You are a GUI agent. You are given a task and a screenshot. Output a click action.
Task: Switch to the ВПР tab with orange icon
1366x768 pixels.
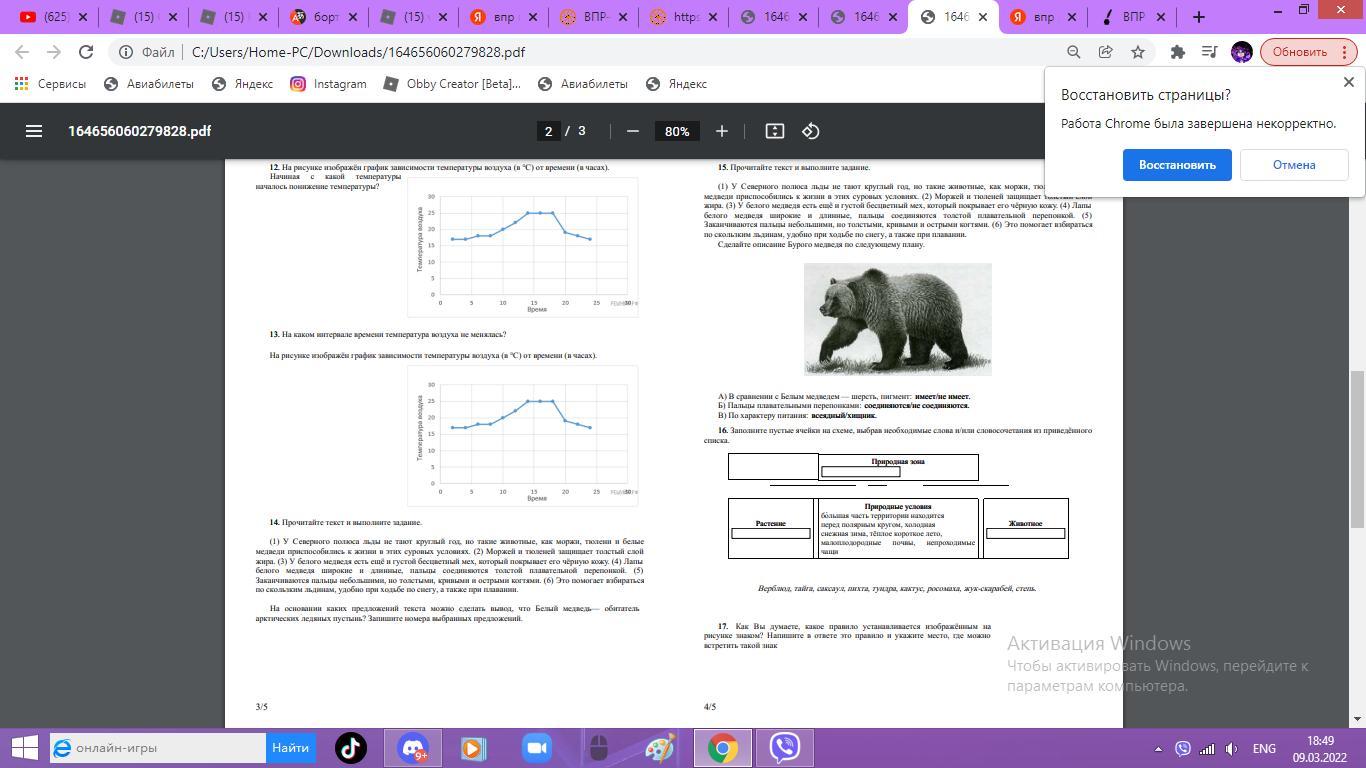pyautogui.click(x=596, y=17)
